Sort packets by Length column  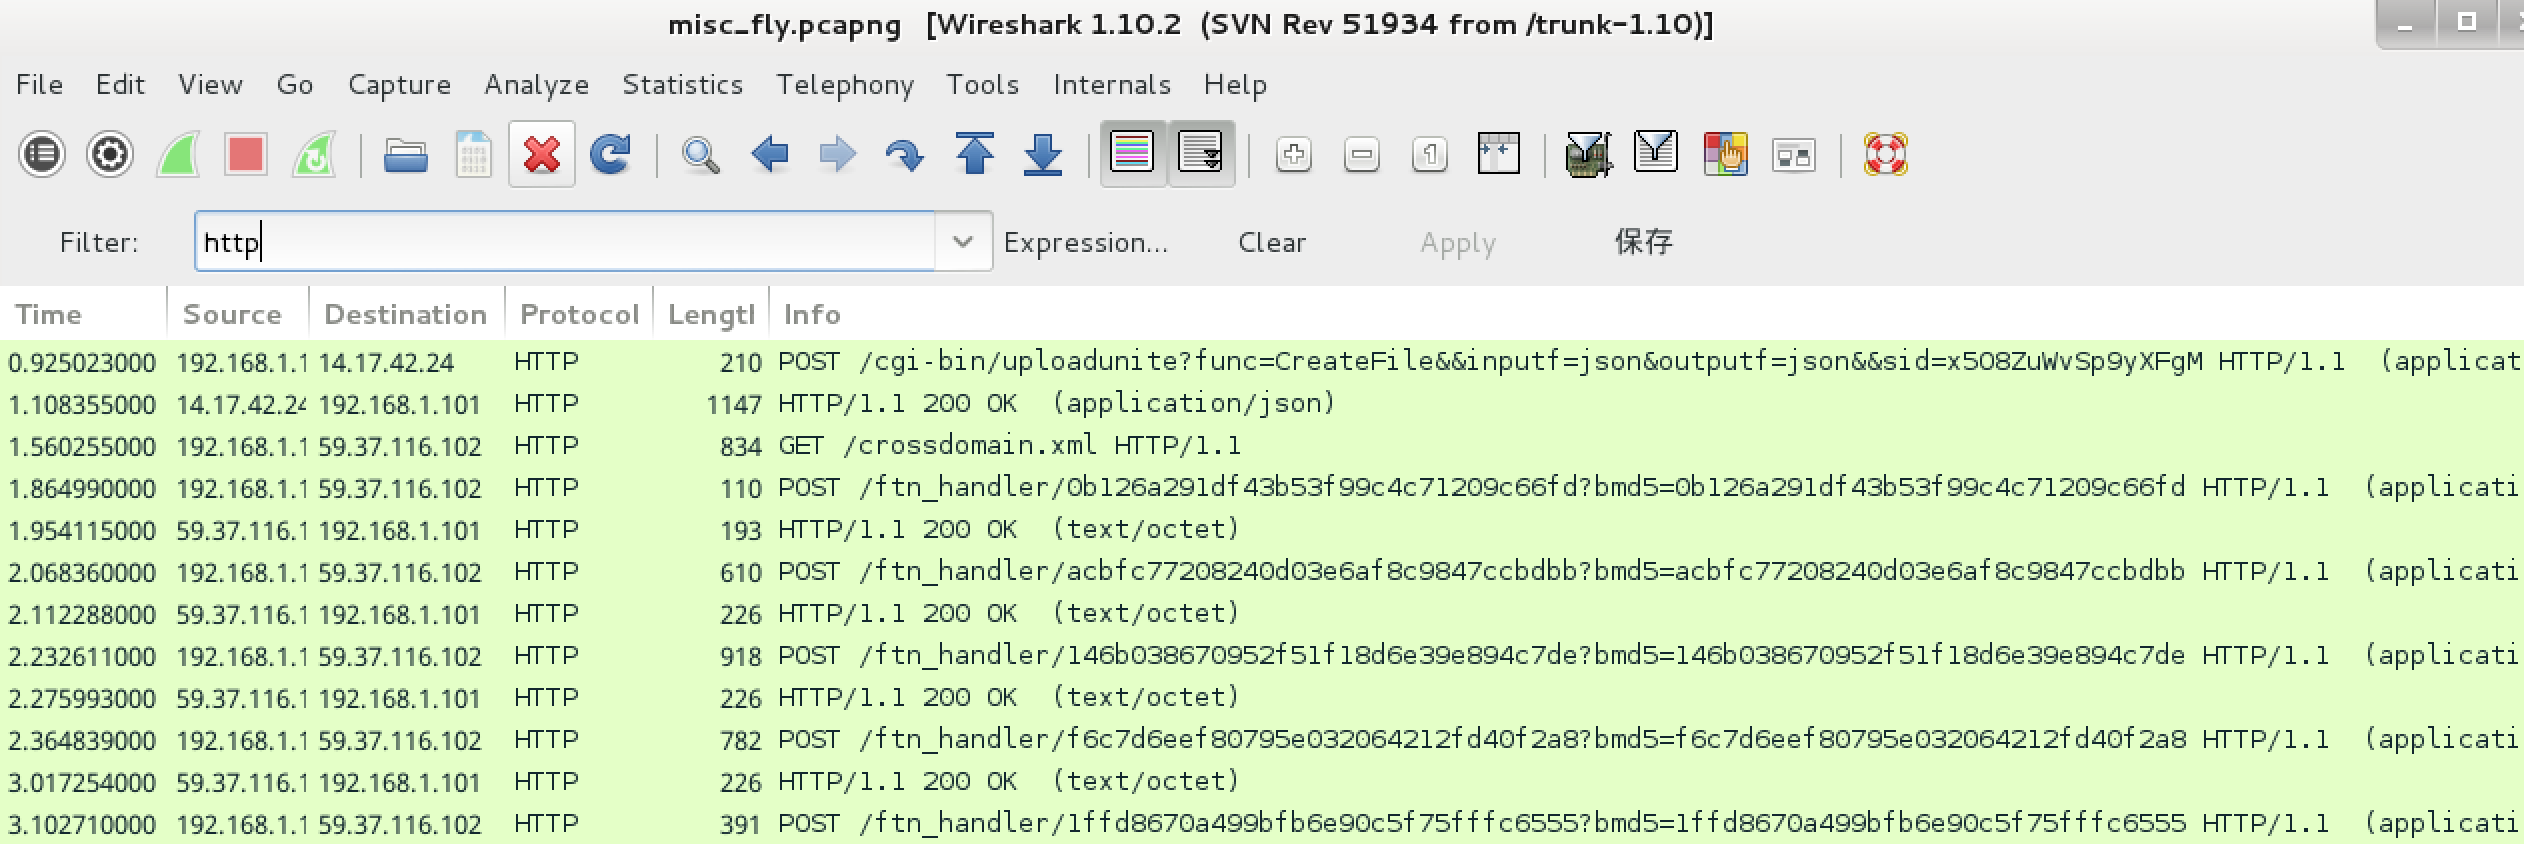click(x=711, y=314)
